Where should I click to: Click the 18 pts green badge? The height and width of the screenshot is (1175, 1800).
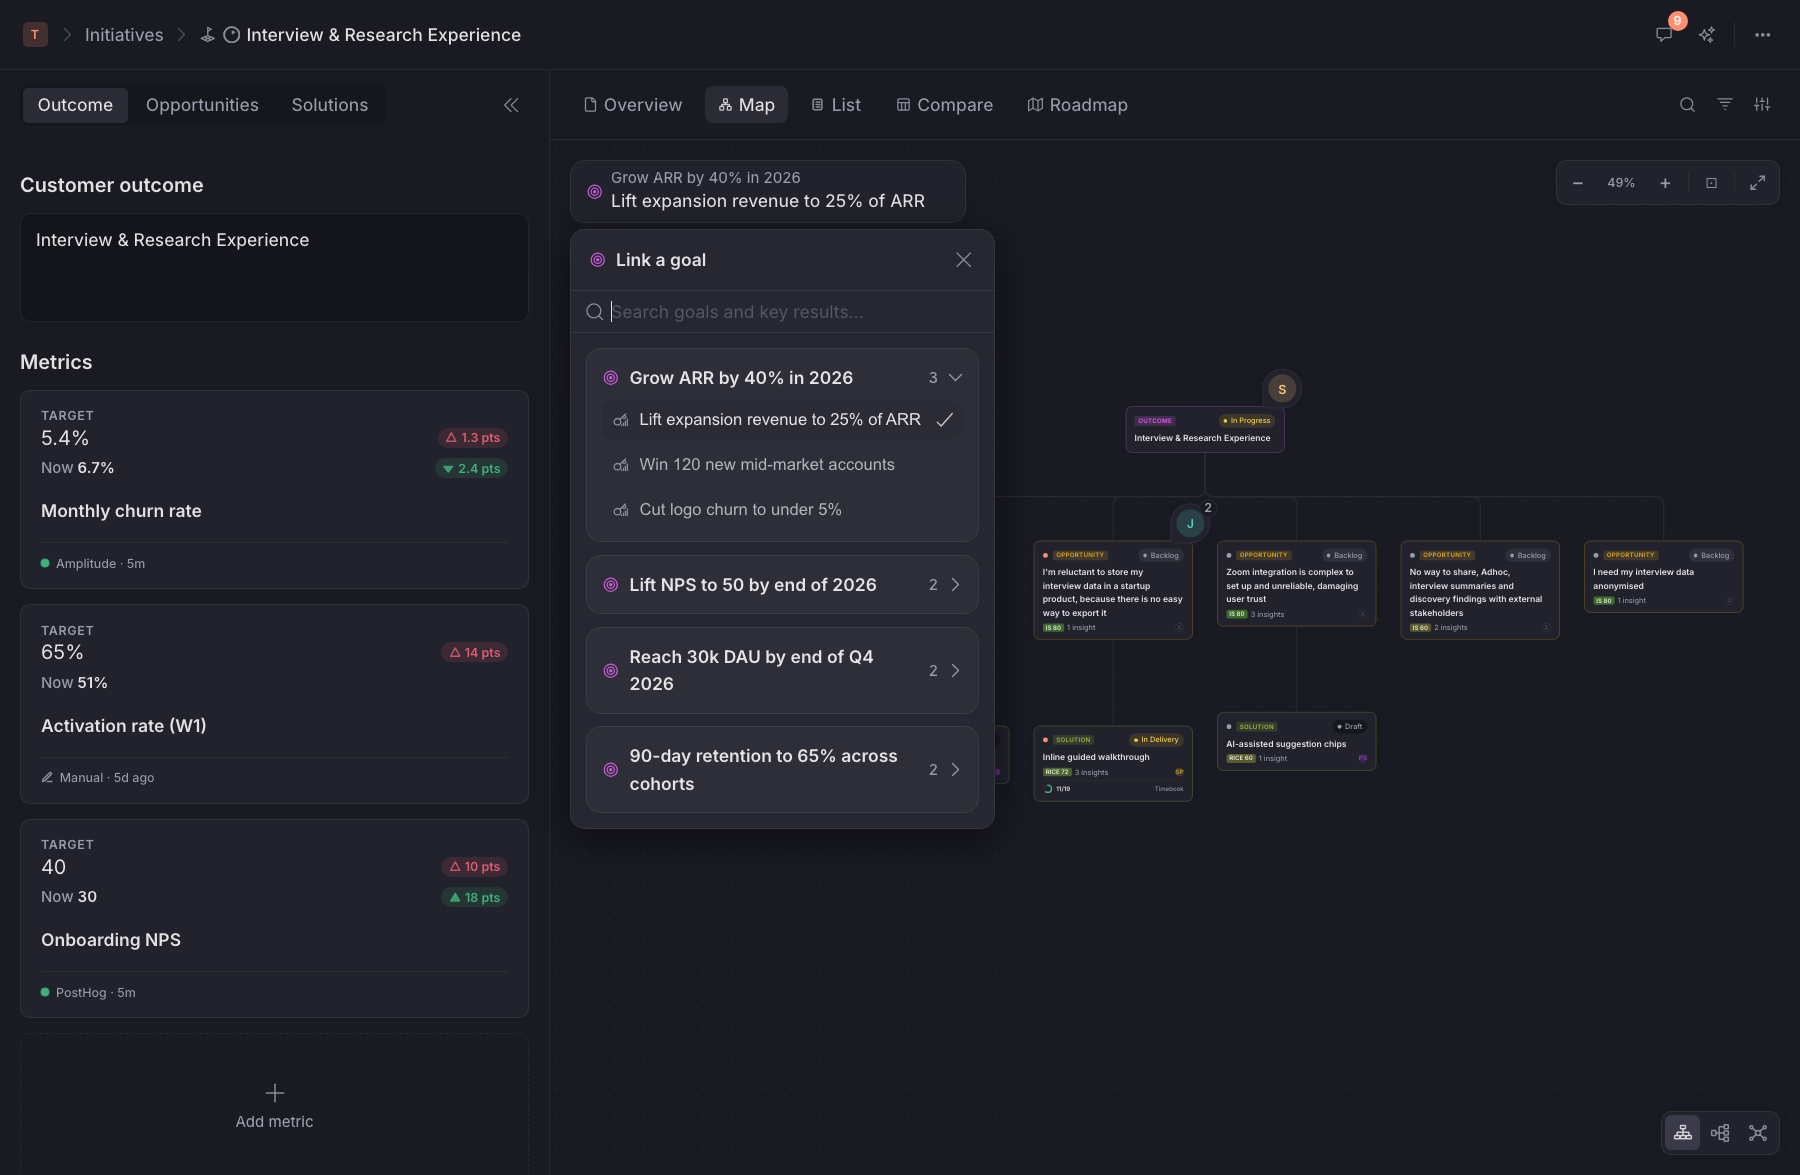click(x=475, y=898)
